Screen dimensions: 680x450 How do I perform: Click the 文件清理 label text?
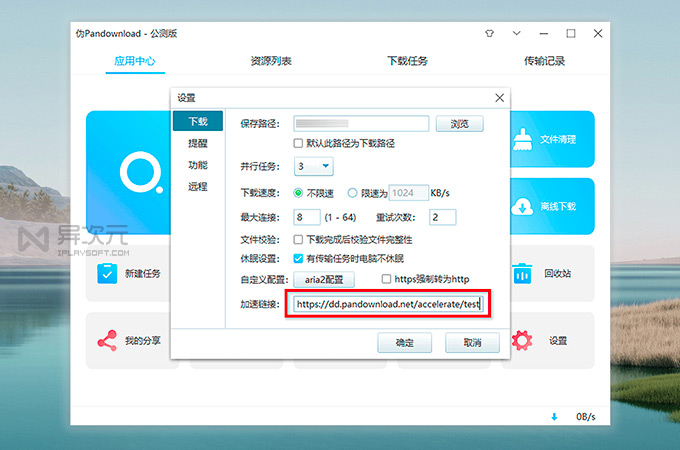[x=558, y=139]
